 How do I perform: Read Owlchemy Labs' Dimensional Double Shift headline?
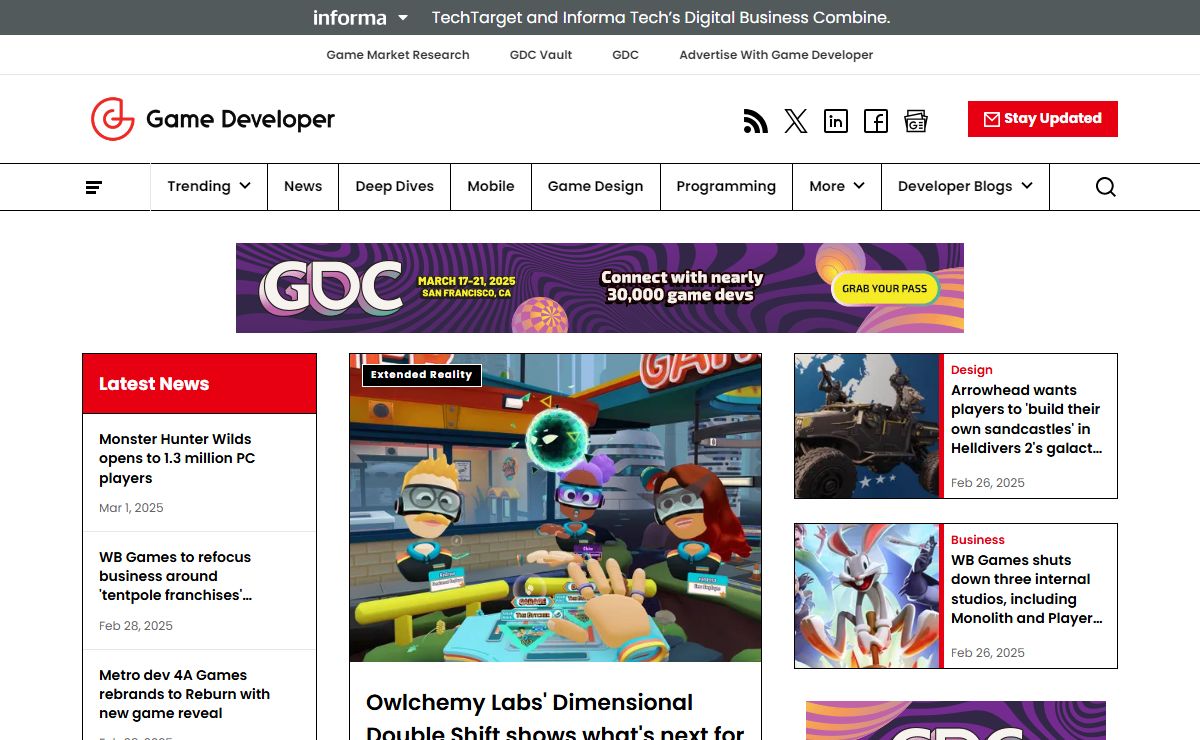pyautogui.click(x=555, y=717)
